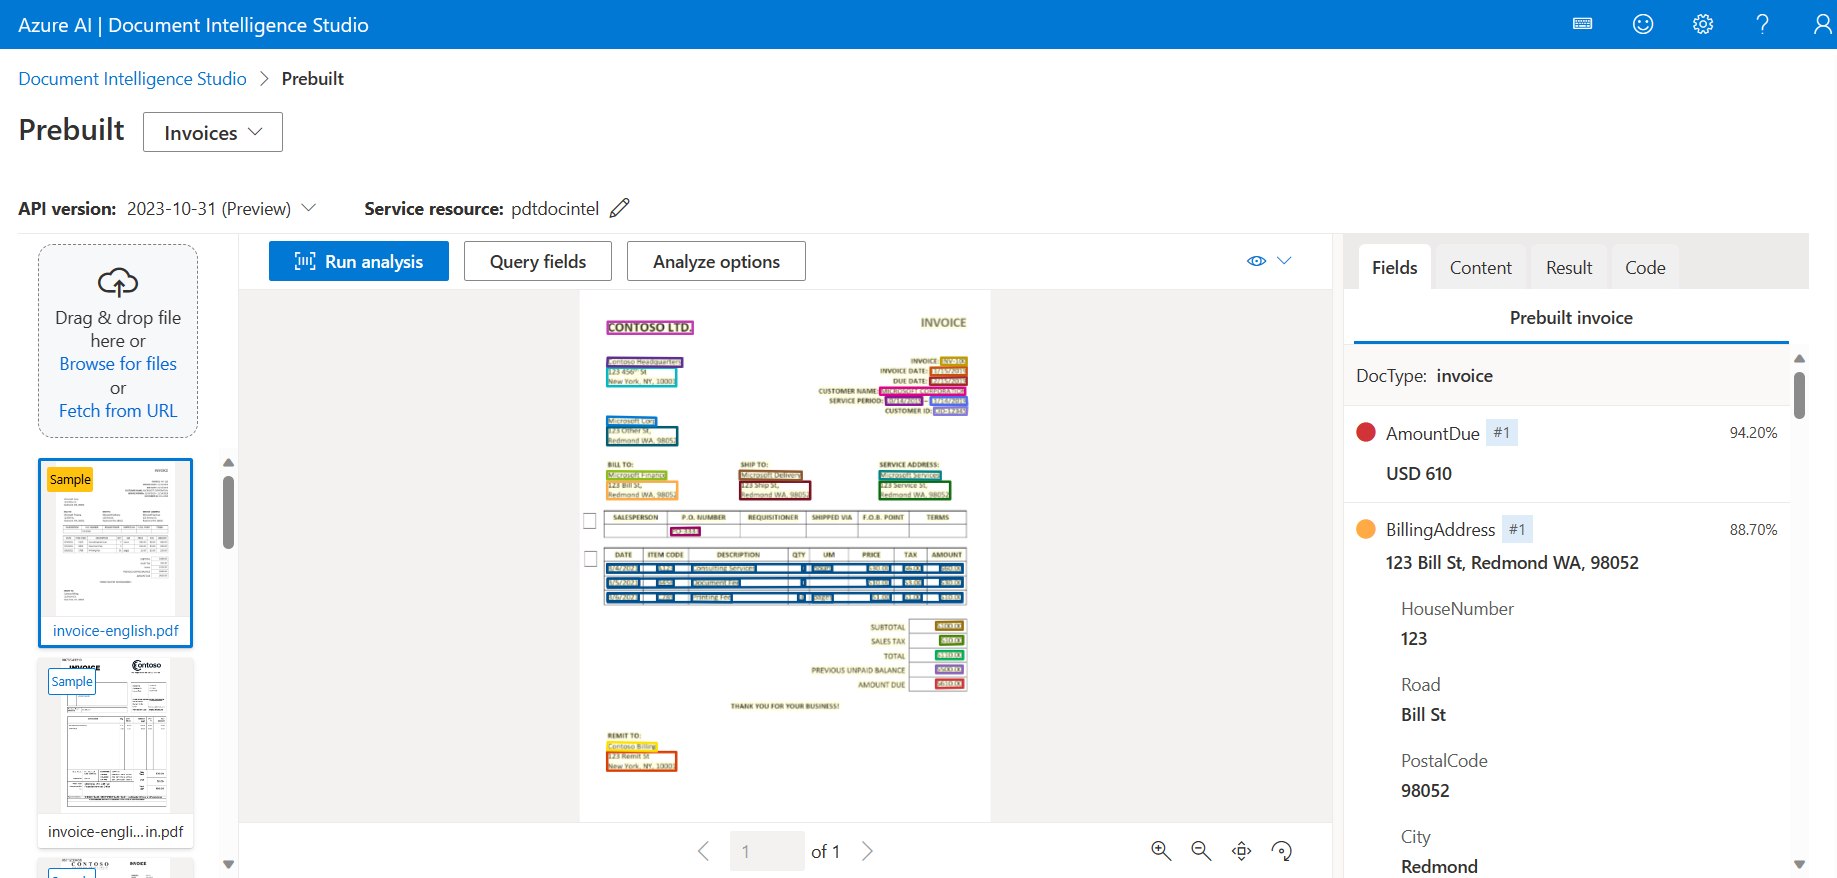Switch to the Fields tab
This screenshot has height=878, width=1837.
(1394, 267)
